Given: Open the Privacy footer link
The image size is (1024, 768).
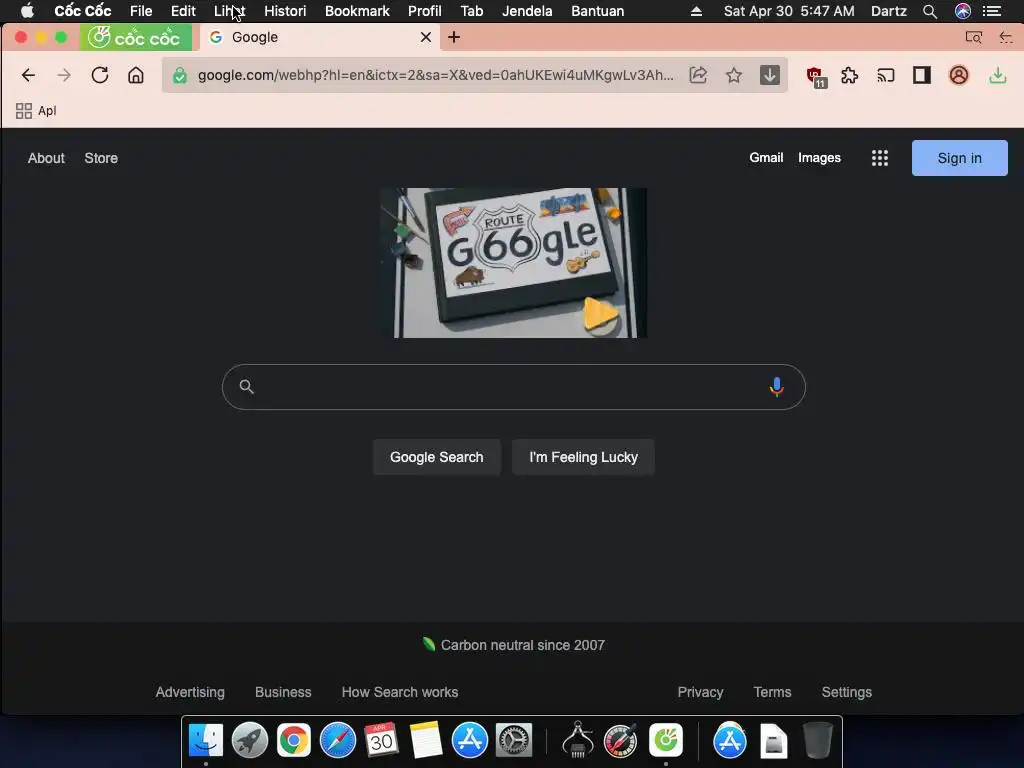Looking at the screenshot, I should 700,692.
